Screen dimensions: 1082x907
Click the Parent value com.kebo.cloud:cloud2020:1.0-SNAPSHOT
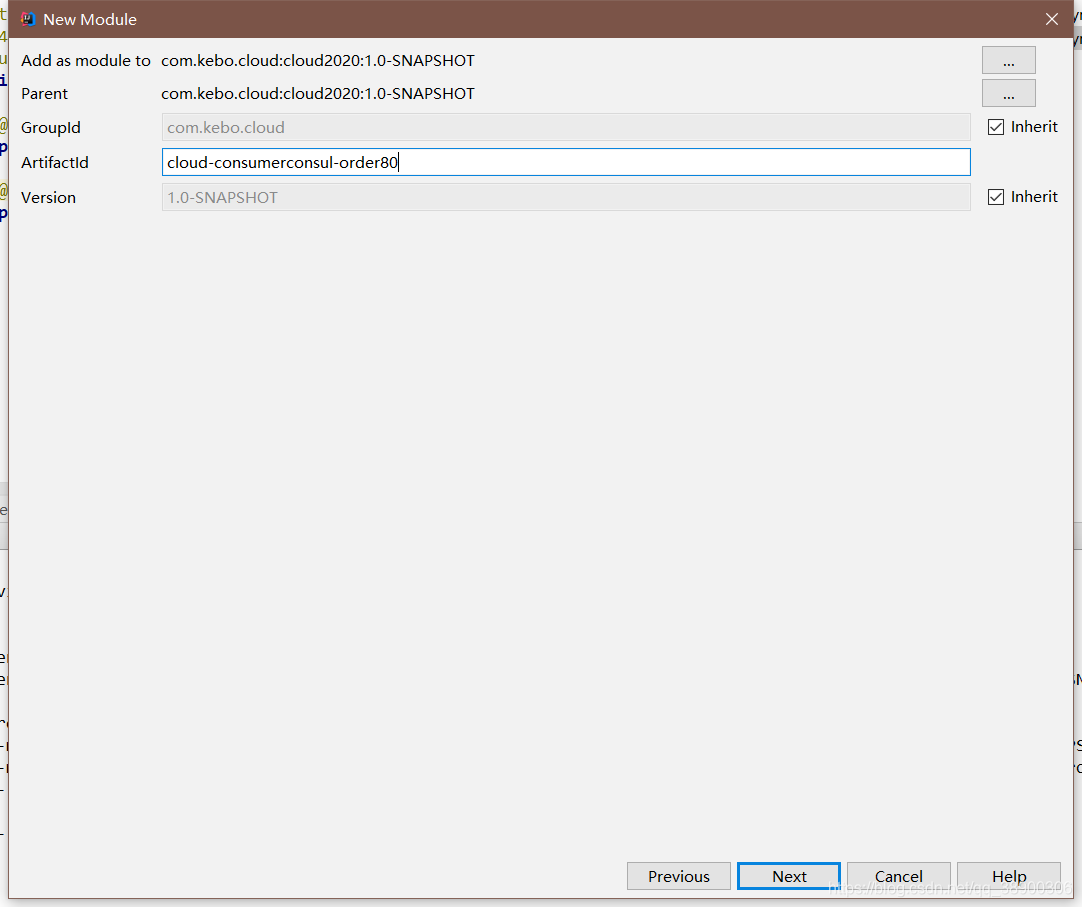click(x=317, y=93)
